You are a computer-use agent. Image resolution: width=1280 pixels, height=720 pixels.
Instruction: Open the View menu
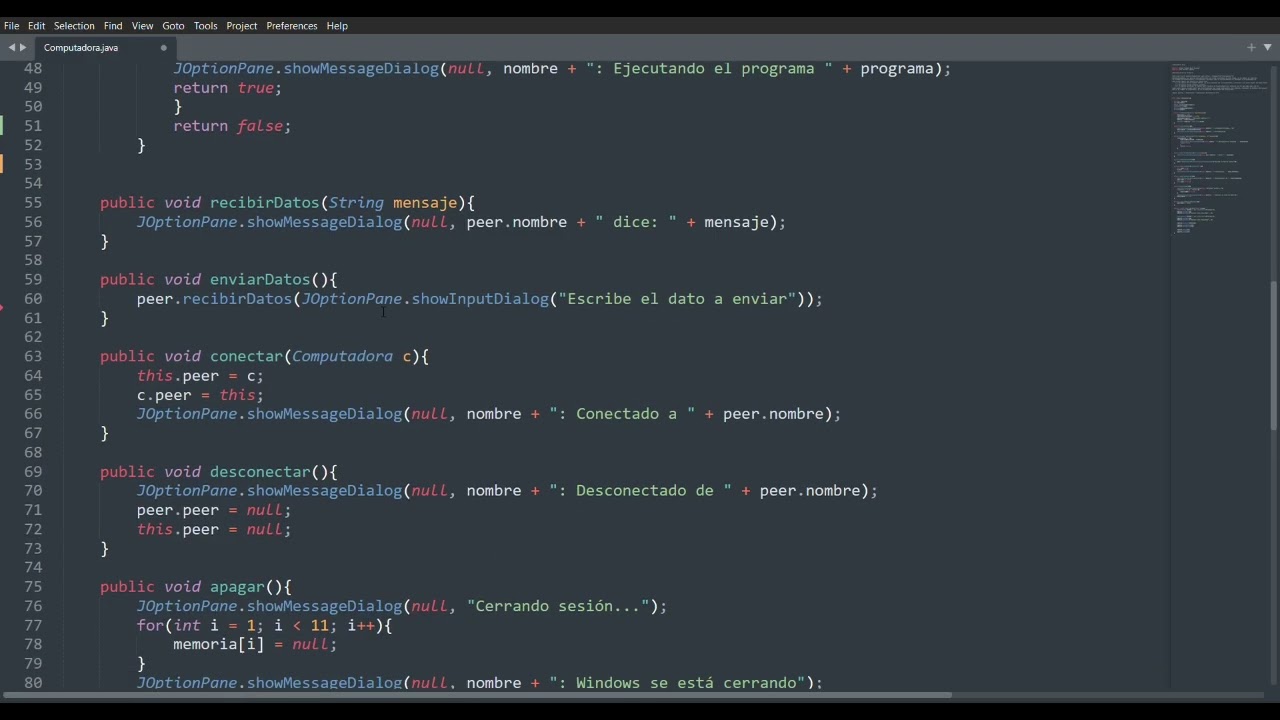142,26
